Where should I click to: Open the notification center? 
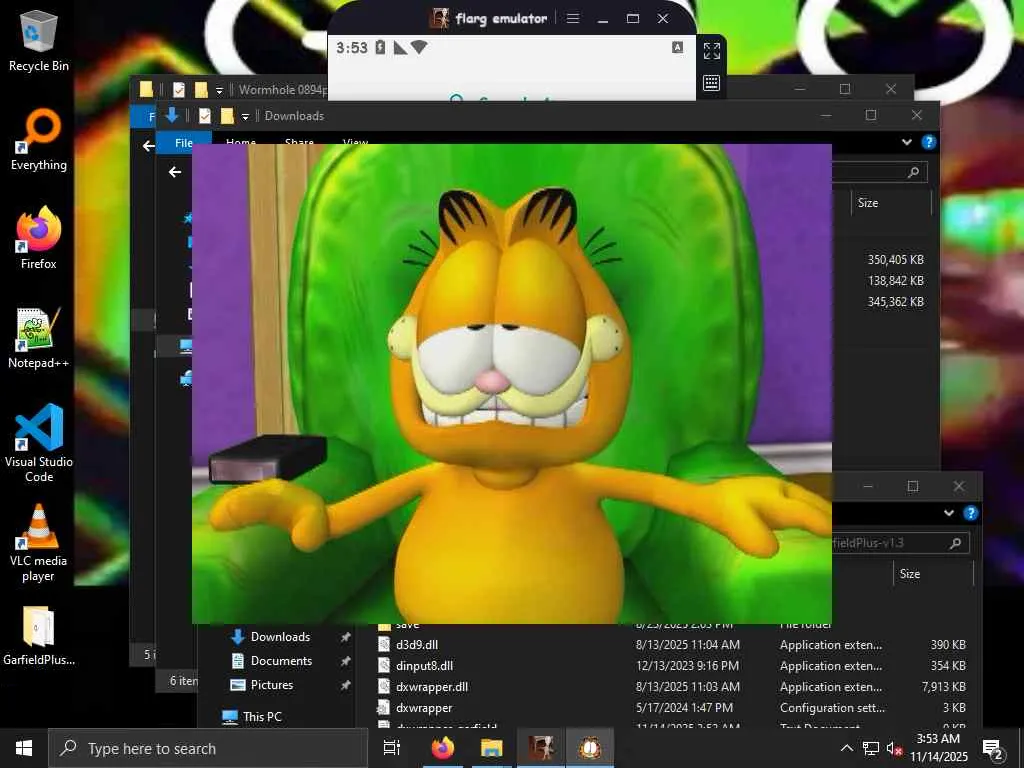(993, 748)
